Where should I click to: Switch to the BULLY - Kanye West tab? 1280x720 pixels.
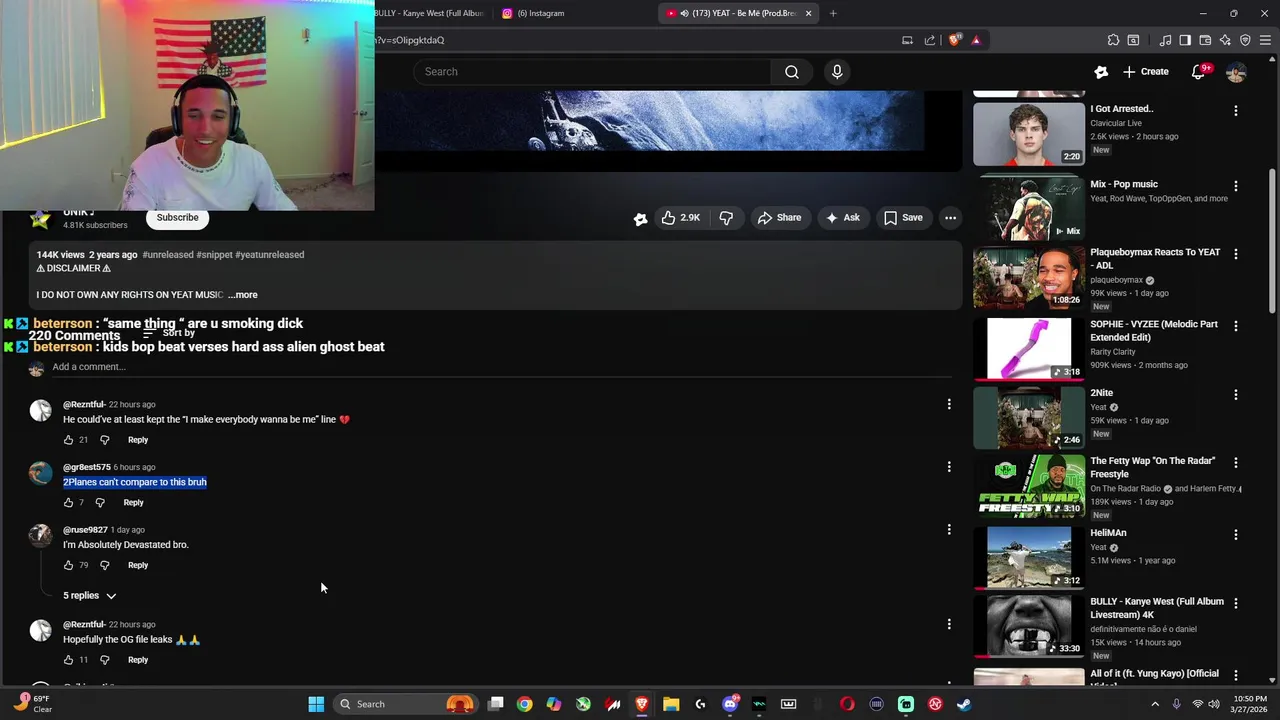point(430,13)
